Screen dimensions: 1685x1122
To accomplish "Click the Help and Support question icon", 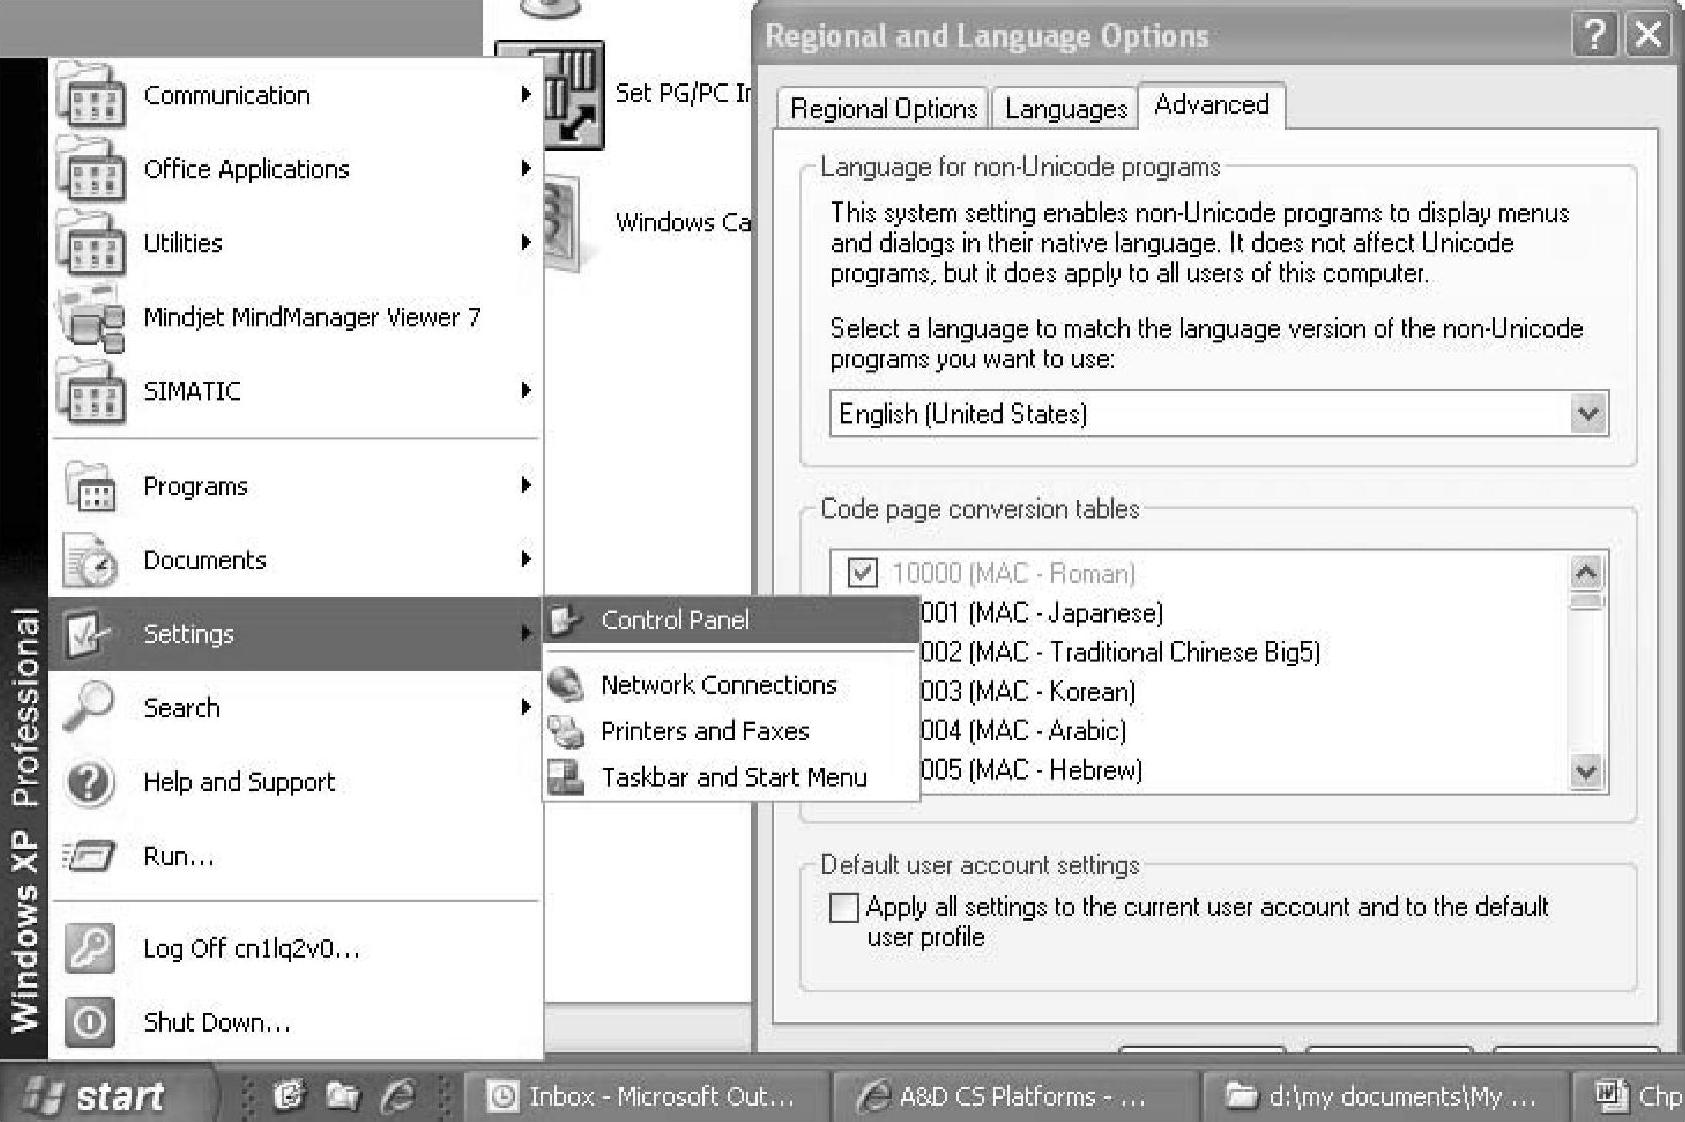I will (x=89, y=782).
